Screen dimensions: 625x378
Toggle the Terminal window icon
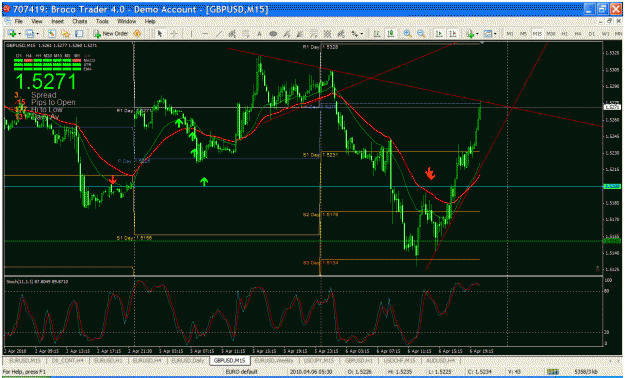click(79, 34)
